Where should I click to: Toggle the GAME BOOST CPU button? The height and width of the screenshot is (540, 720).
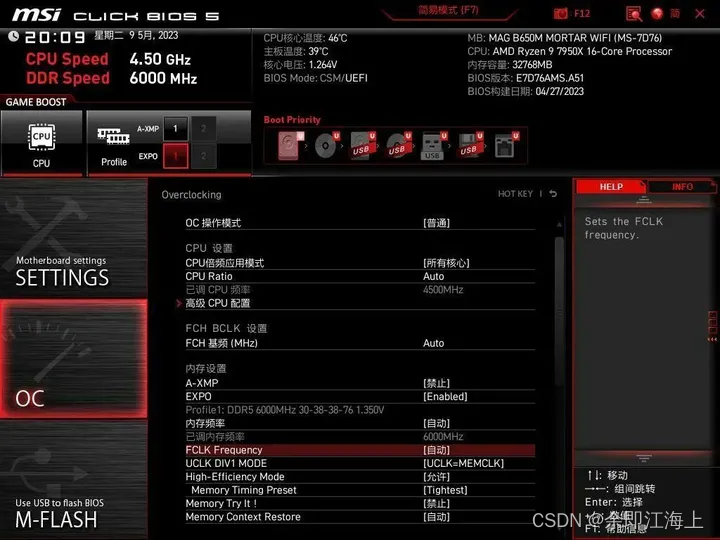pyautogui.click(x=42, y=143)
